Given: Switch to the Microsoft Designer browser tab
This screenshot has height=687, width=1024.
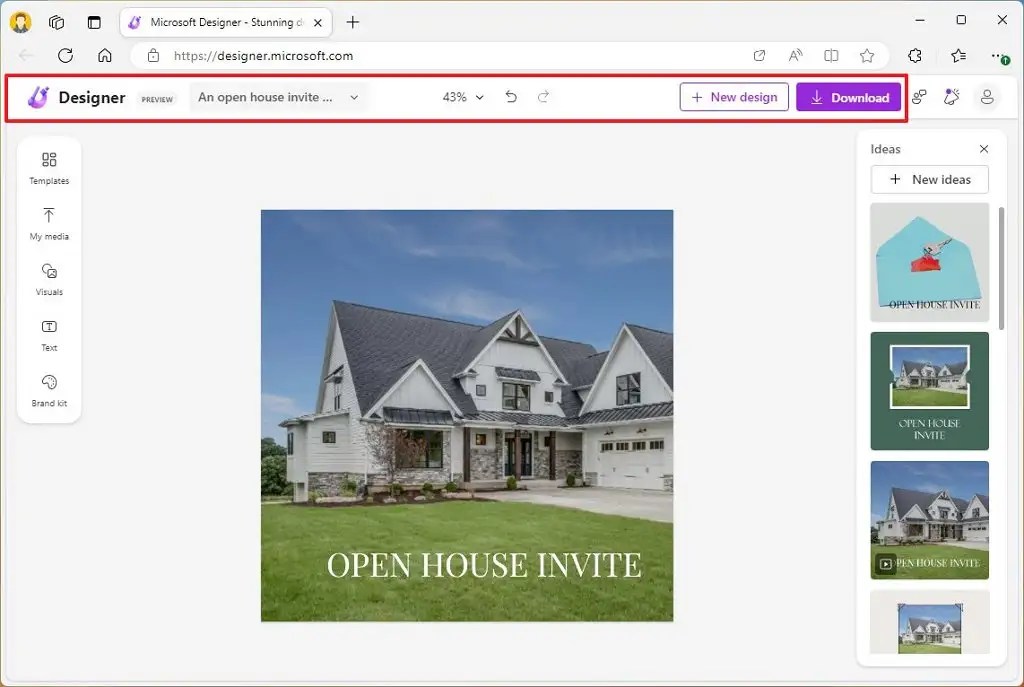Looking at the screenshot, I should coord(220,21).
